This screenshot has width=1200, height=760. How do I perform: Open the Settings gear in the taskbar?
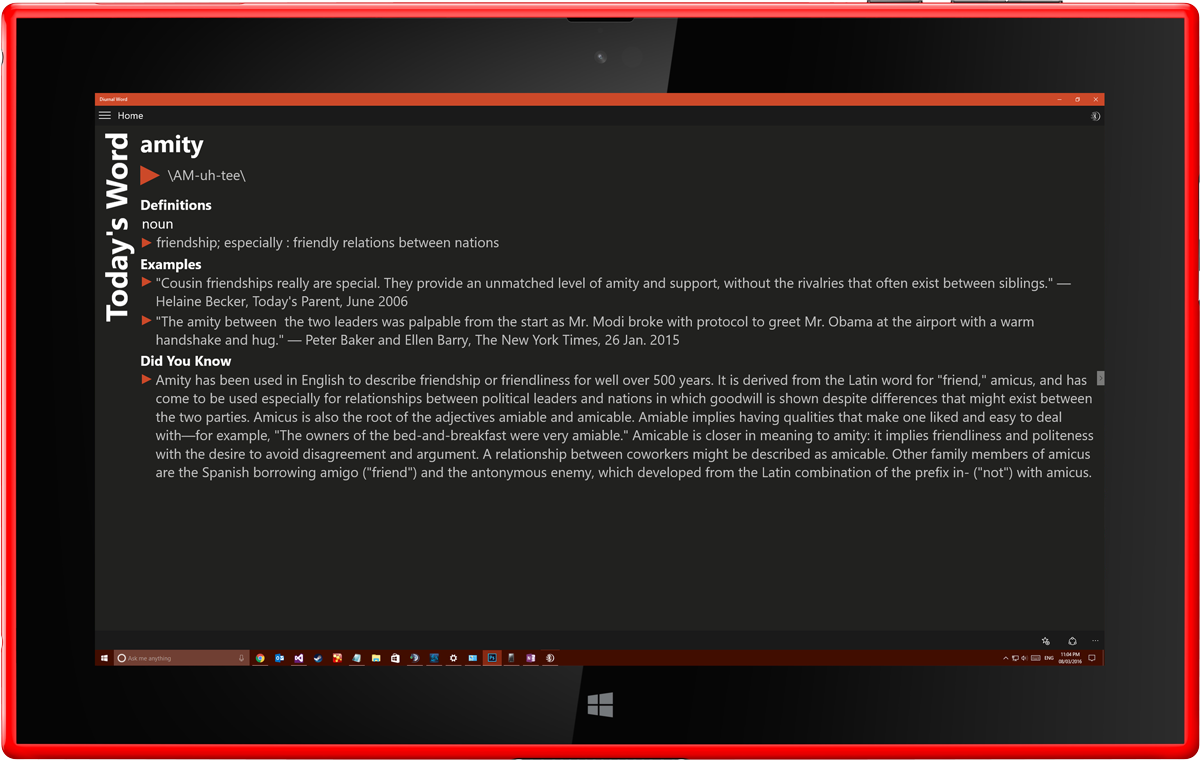tap(453, 658)
